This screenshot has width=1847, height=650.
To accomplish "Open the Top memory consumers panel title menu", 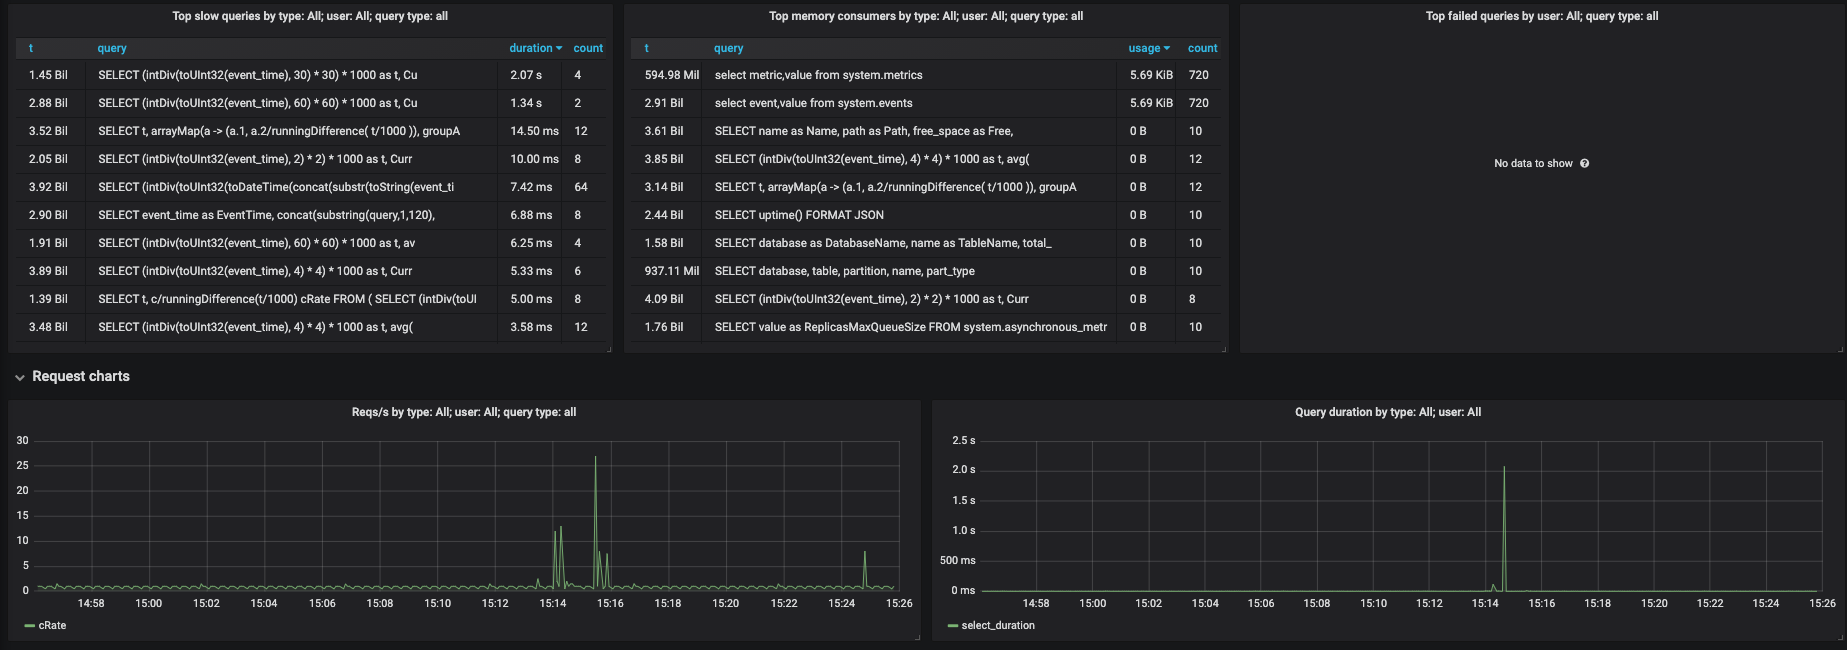I will (926, 16).
